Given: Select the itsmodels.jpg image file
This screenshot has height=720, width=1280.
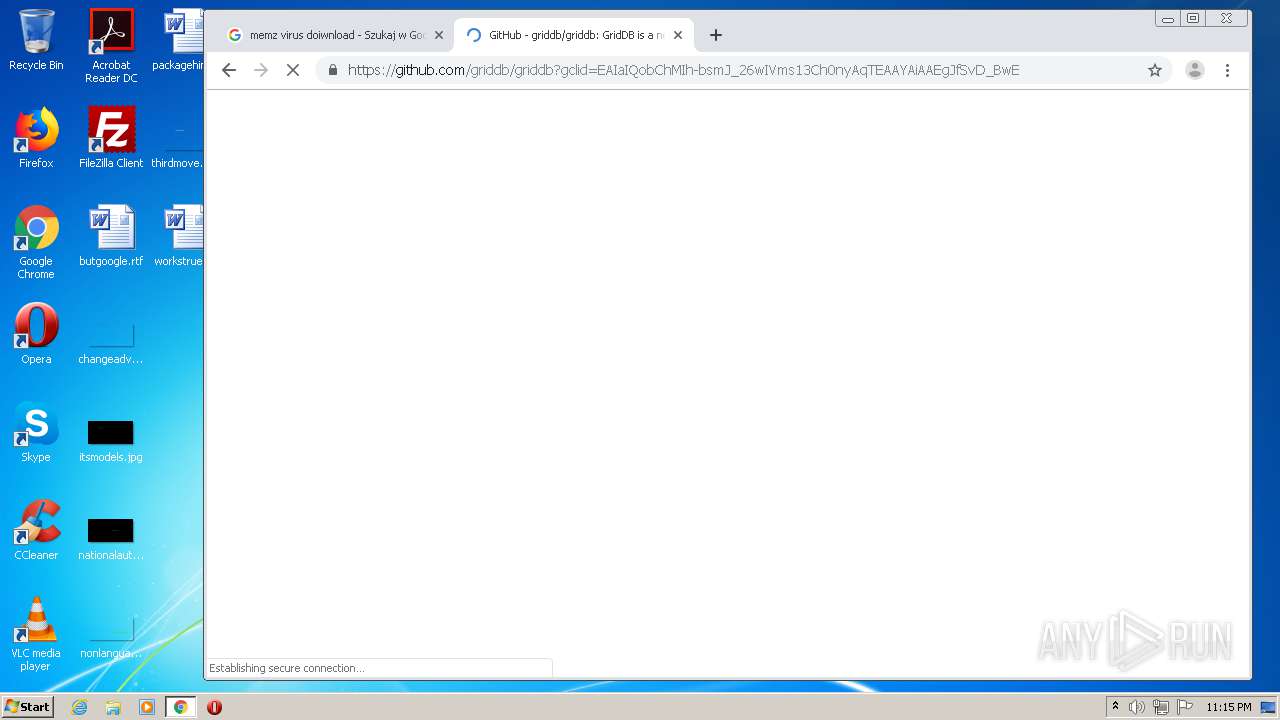Looking at the screenshot, I should (x=111, y=440).
